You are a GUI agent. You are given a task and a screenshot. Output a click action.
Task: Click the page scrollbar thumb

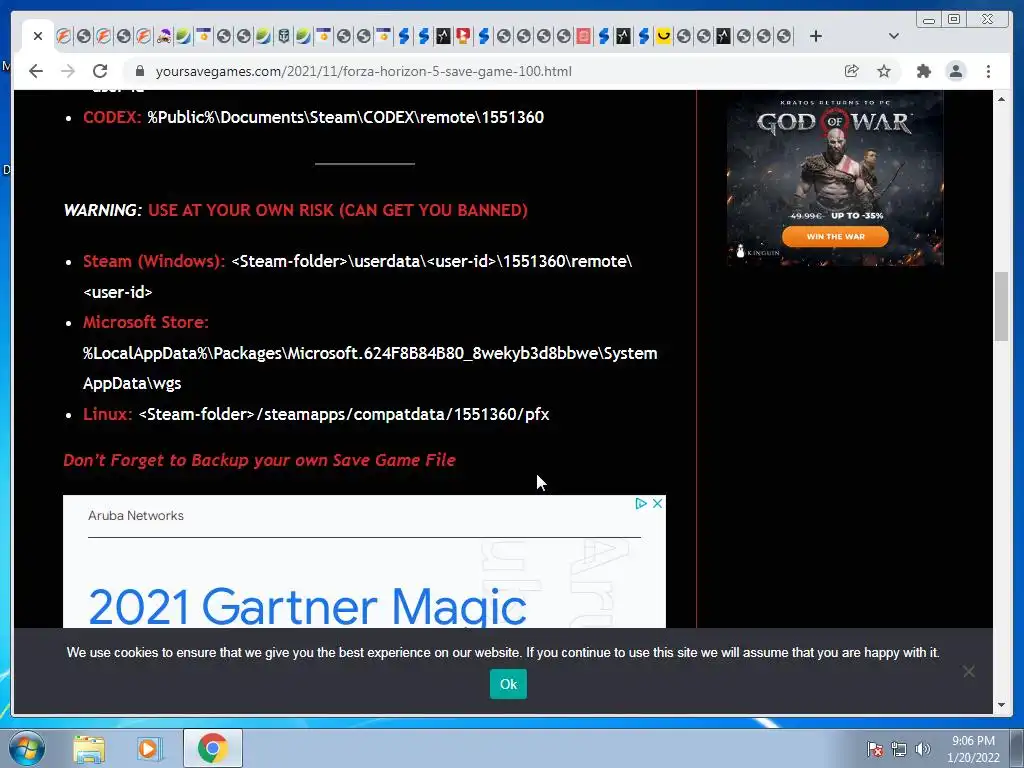click(x=1001, y=306)
